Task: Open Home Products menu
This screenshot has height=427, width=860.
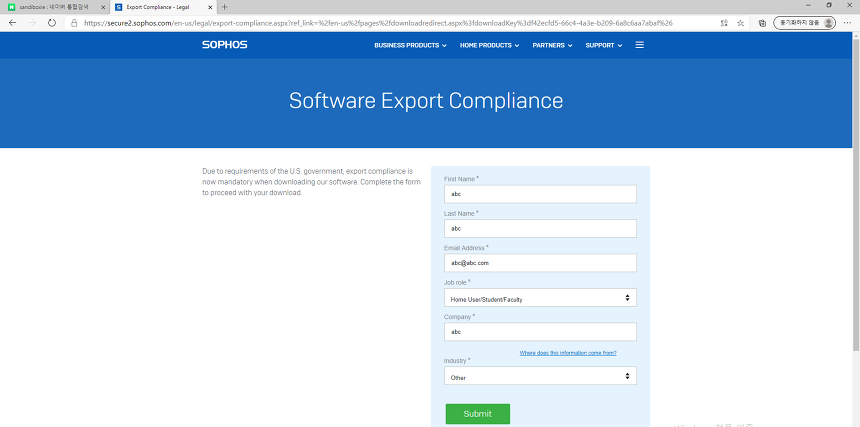Action: (x=489, y=45)
